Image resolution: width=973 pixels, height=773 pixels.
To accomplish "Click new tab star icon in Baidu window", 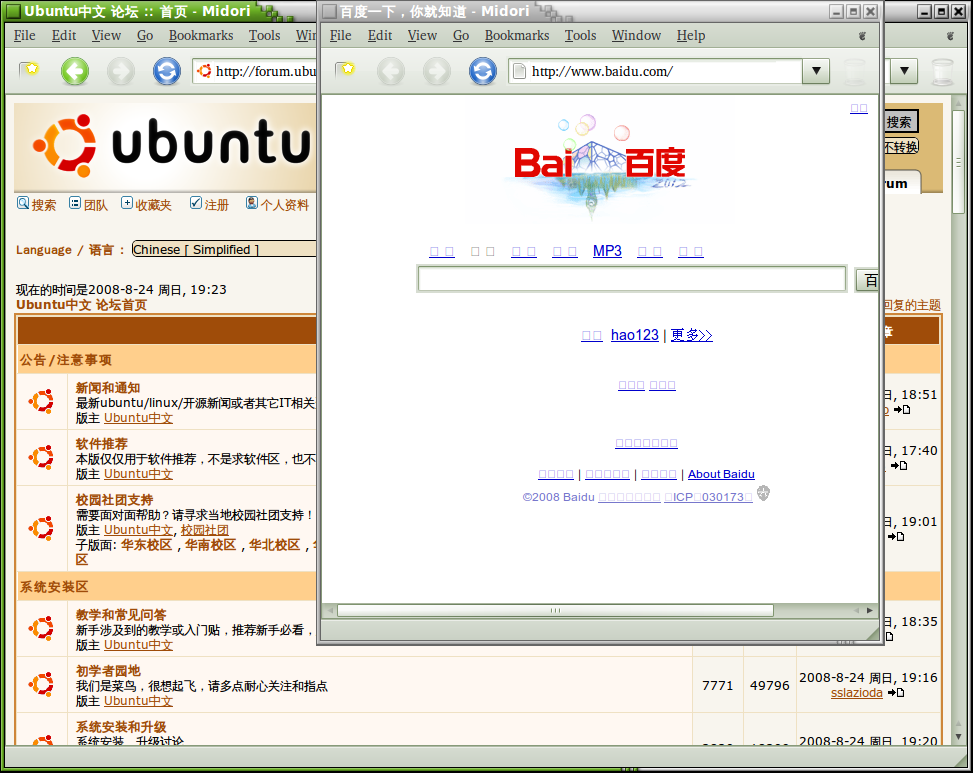I will point(345,69).
